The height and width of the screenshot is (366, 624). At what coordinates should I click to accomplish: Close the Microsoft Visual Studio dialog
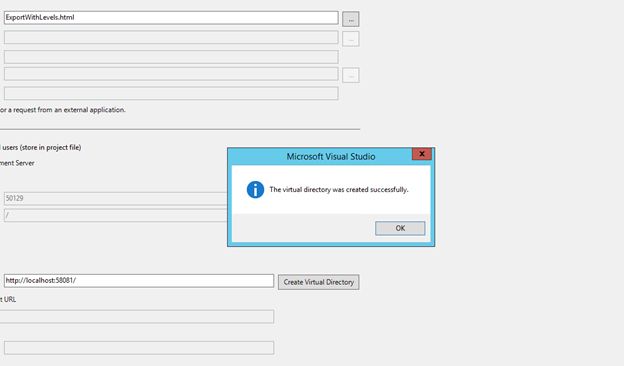click(x=422, y=154)
